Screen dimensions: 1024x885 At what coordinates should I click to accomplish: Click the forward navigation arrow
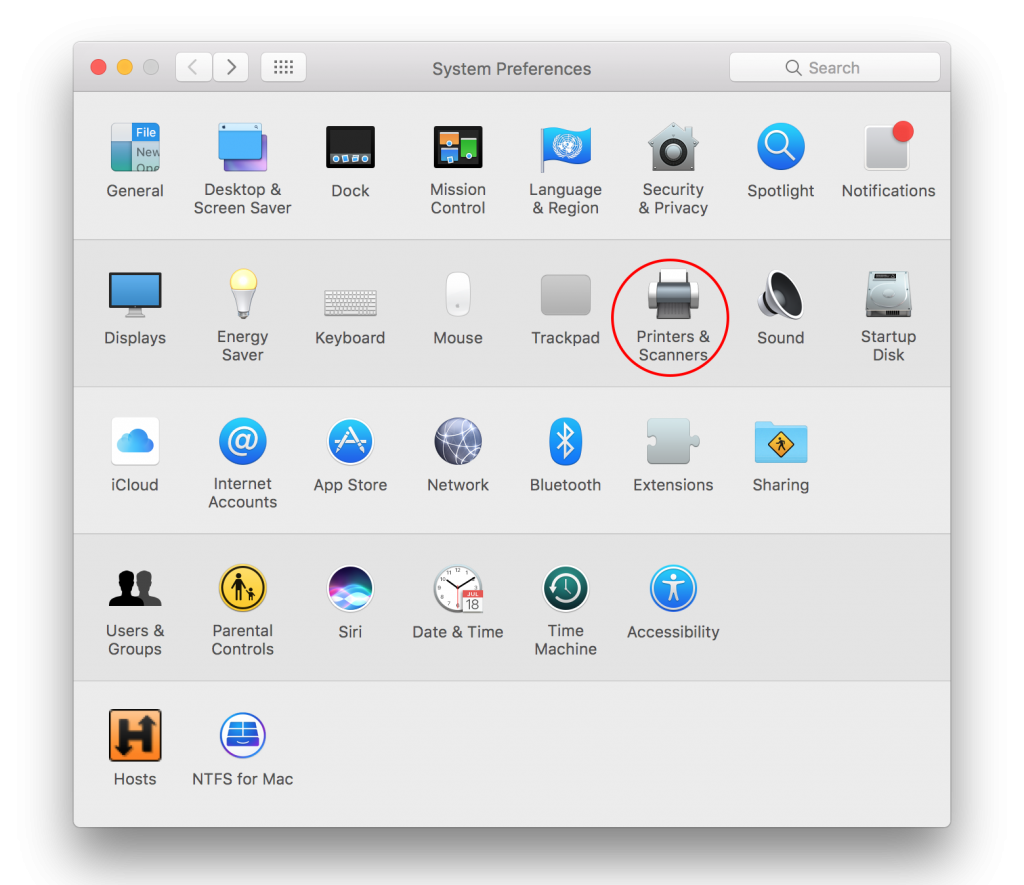[231, 67]
